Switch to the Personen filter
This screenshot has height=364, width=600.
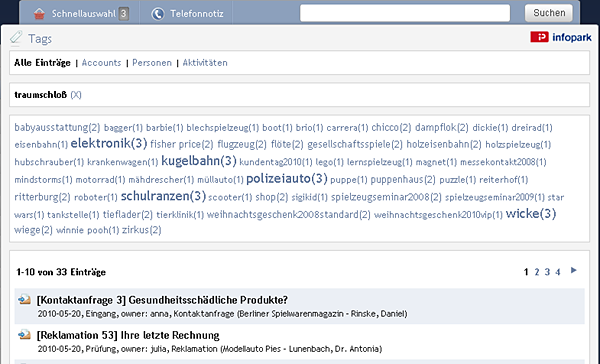152,63
